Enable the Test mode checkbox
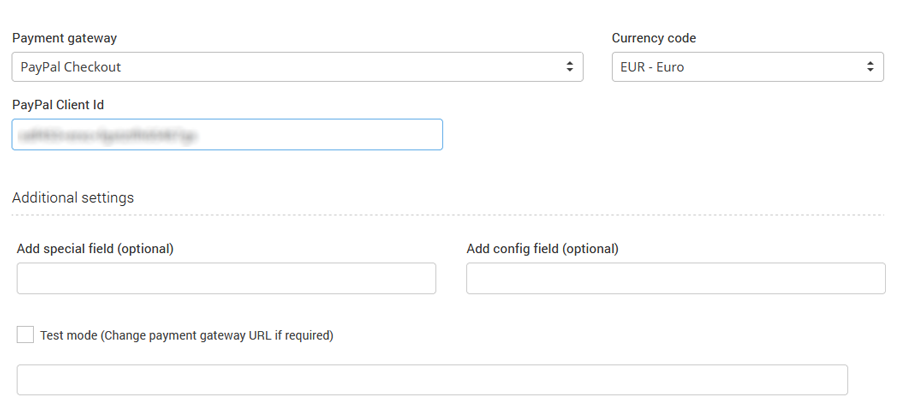 point(25,335)
